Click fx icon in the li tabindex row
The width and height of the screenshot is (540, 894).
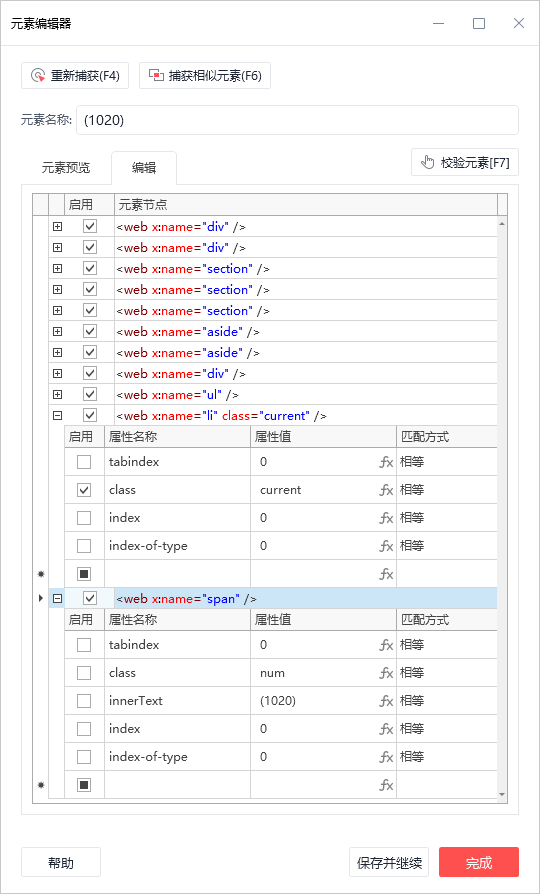pos(386,462)
